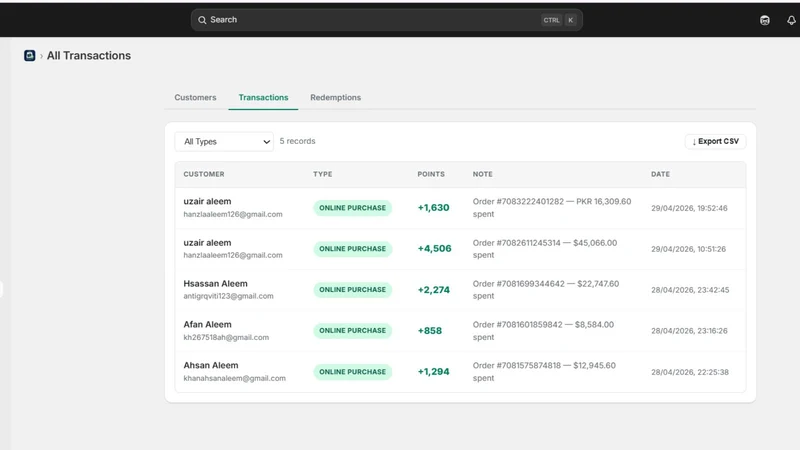Click email kh267518ah@gmail.com
Image resolution: width=800 pixels, height=450 pixels.
pyautogui.click(x=226, y=337)
